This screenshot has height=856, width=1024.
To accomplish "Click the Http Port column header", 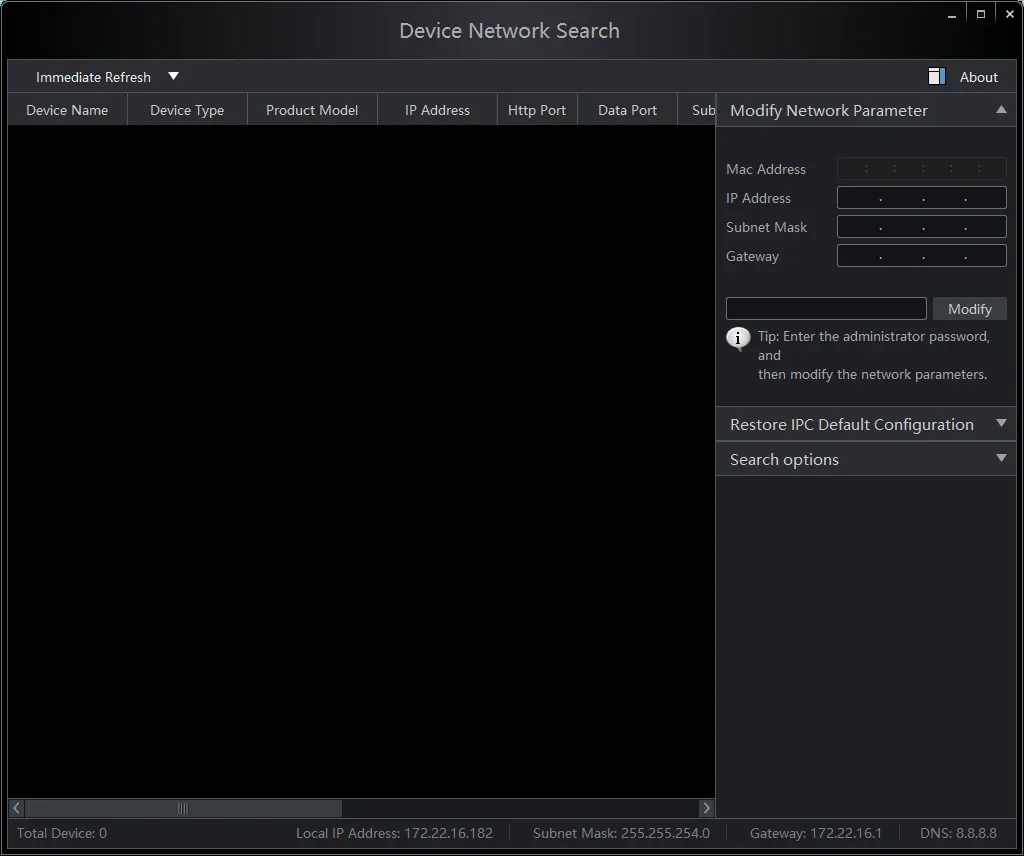I will click(537, 110).
